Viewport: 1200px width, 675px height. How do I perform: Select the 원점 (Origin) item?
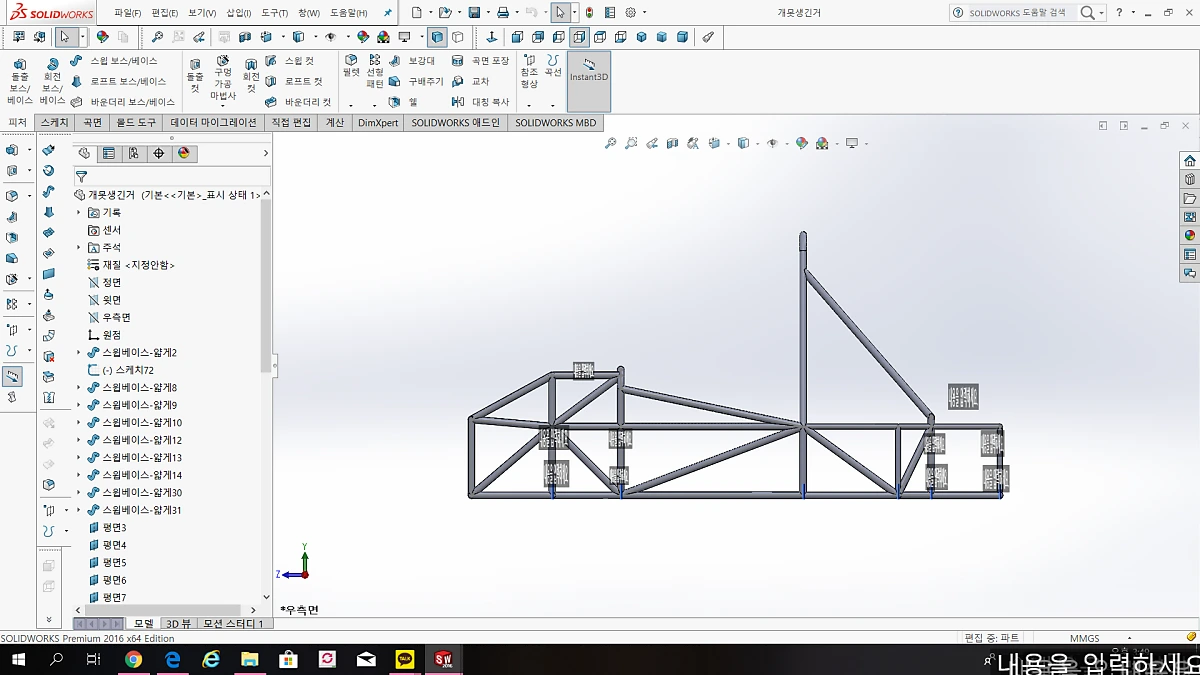[x=104, y=335]
